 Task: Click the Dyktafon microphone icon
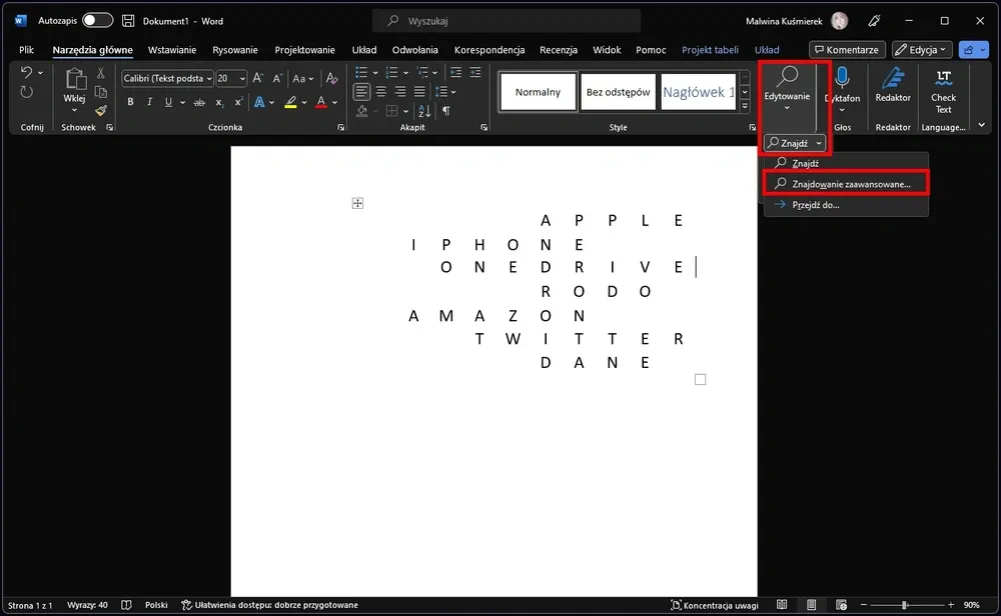[x=842, y=78]
